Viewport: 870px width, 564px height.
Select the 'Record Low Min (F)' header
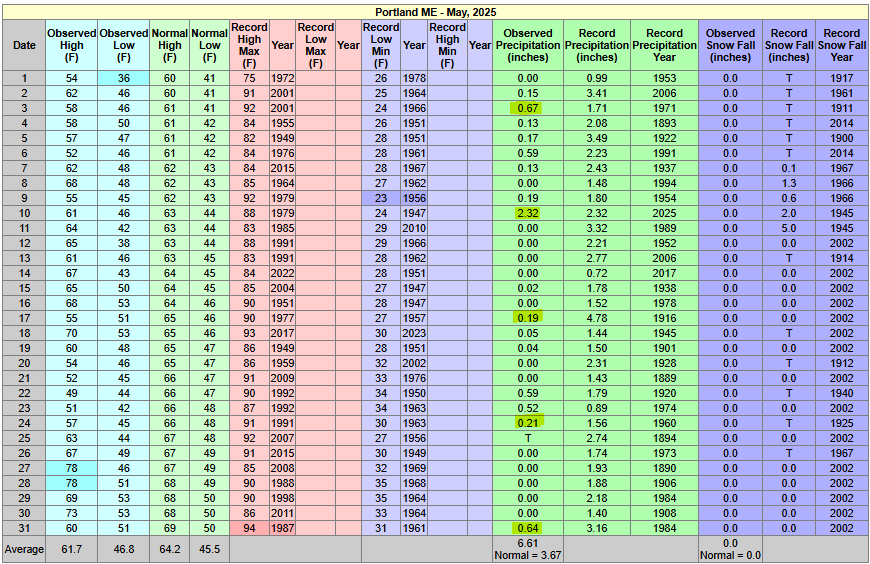click(381, 45)
